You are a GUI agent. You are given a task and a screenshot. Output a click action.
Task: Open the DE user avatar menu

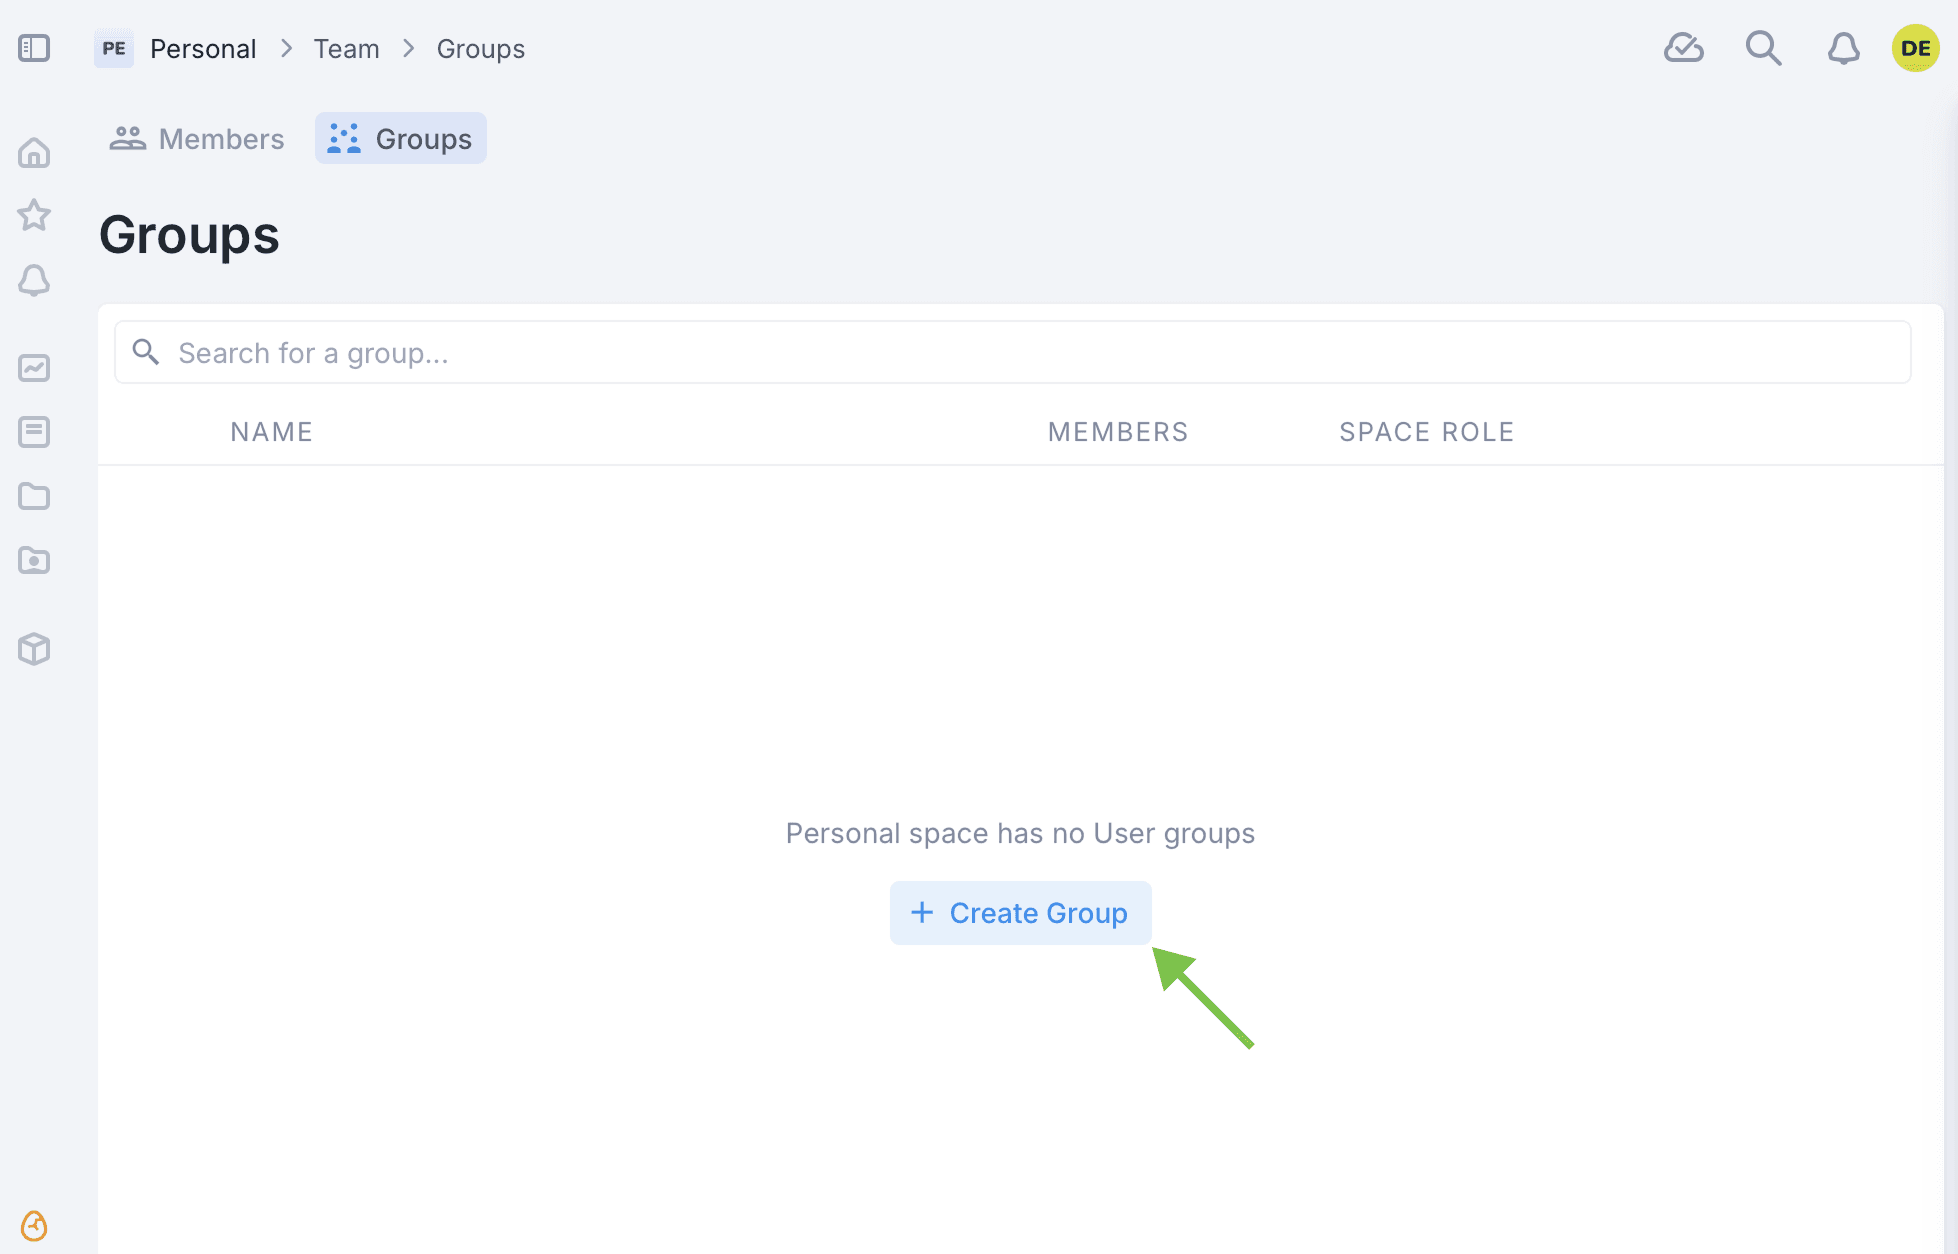(x=1915, y=48)
